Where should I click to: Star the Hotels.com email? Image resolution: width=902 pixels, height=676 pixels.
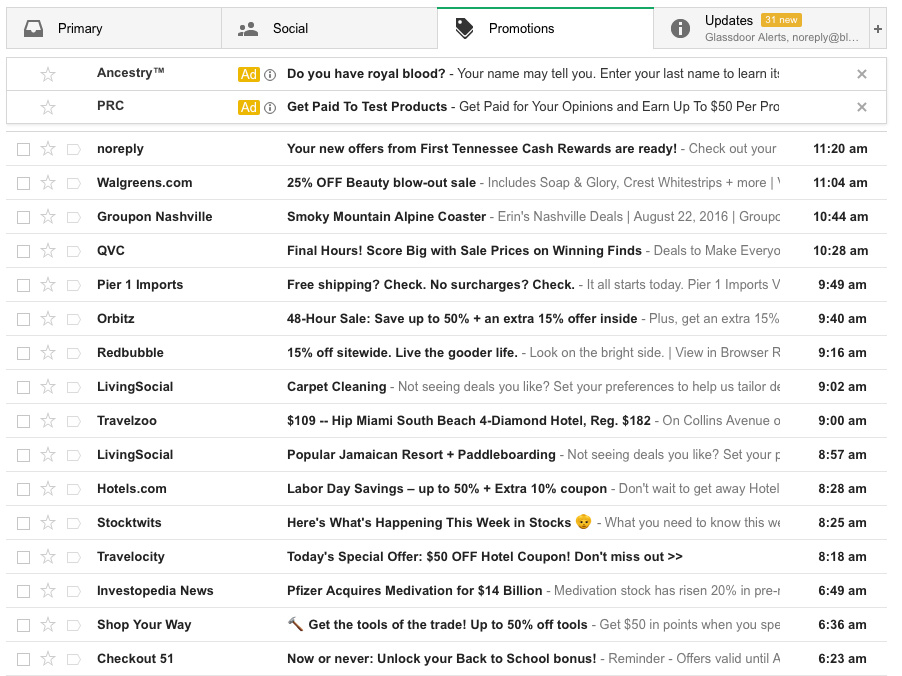(48, 488)
